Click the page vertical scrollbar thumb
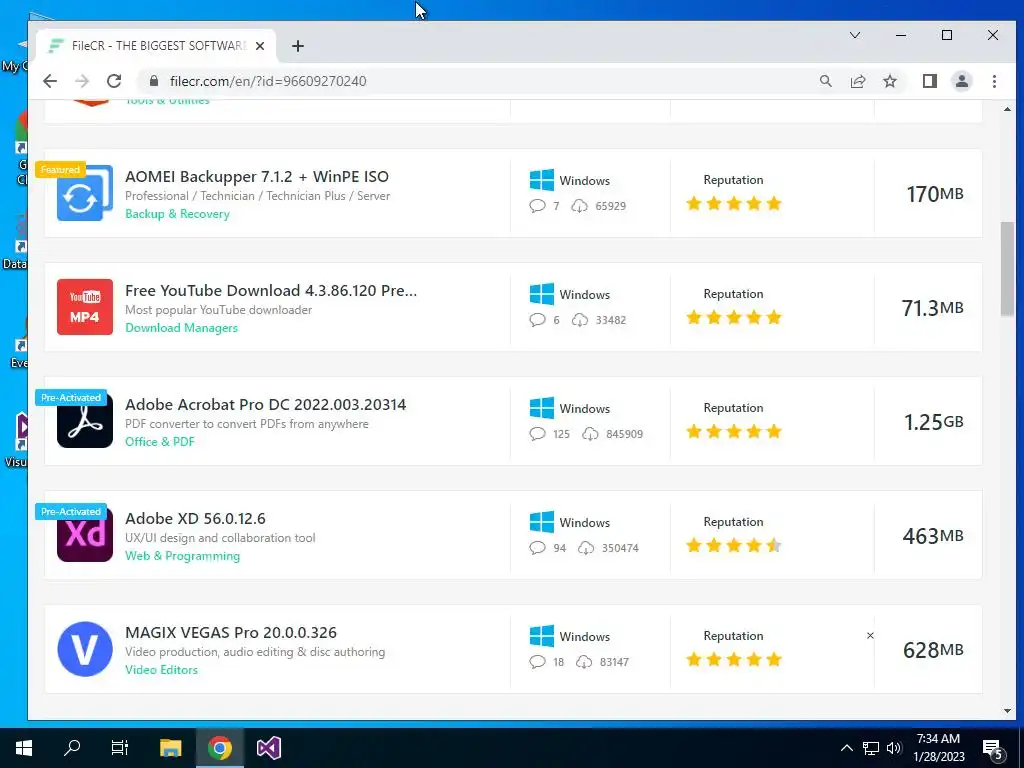 1007,269
